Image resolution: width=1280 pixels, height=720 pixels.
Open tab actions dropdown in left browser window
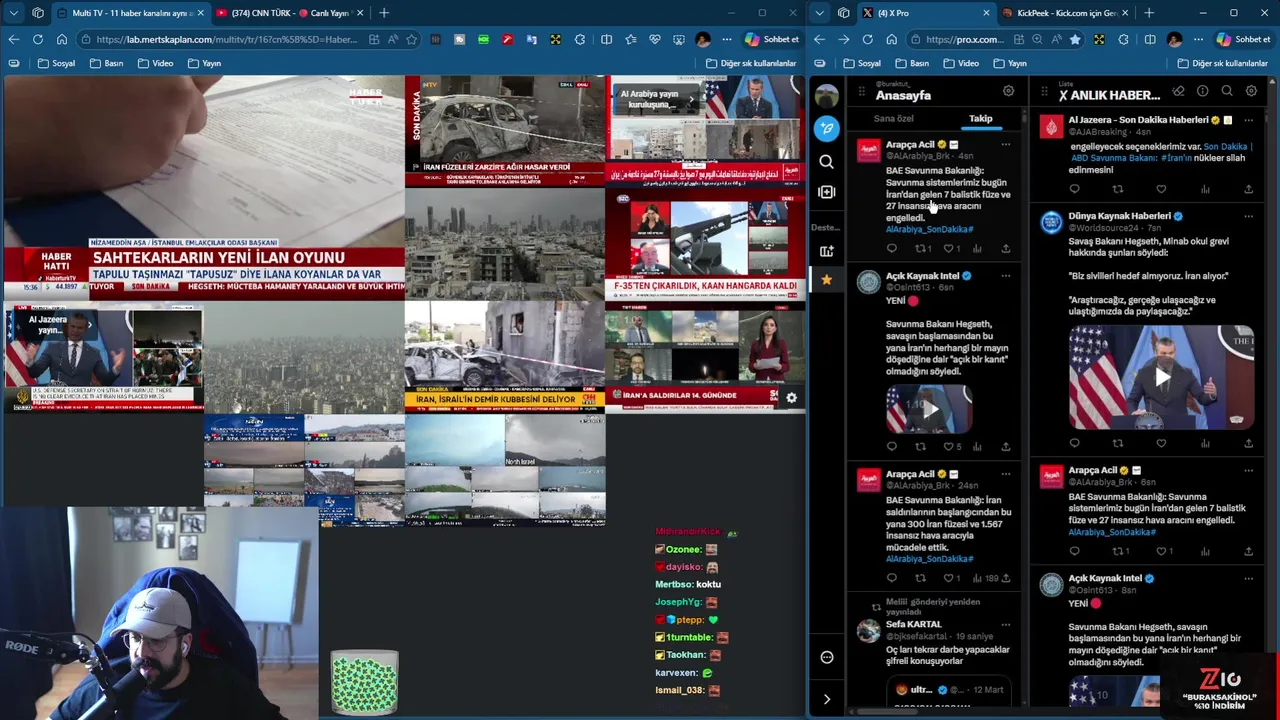(13, 13)
